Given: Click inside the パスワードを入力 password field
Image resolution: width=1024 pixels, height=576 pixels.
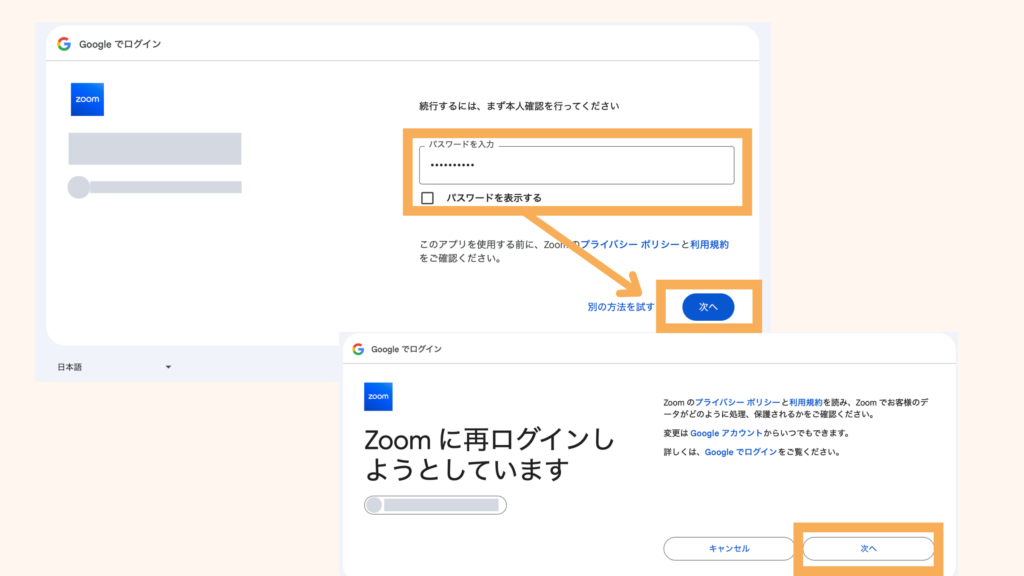Looking at the screenshot, I should (x=576, y=165).
